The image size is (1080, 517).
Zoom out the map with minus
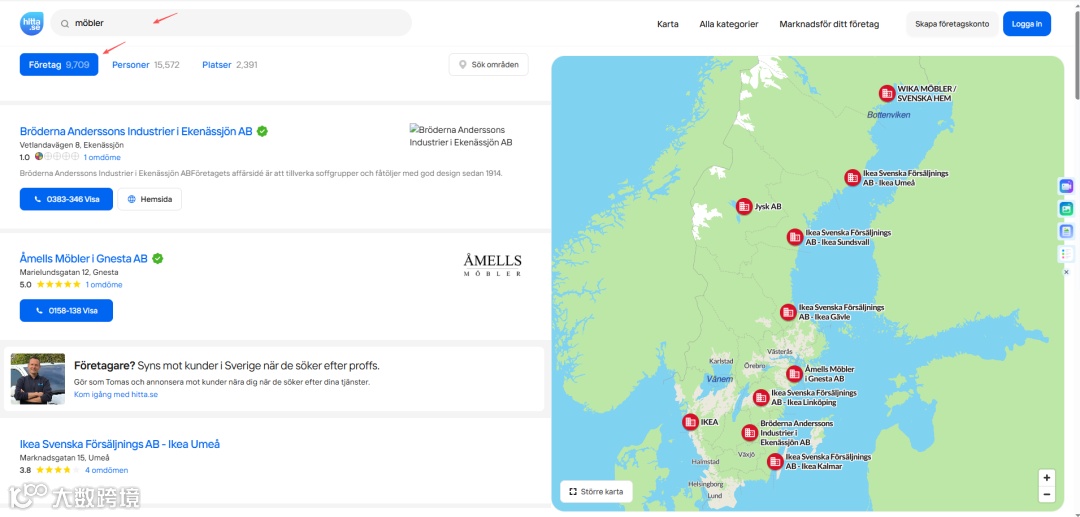pyautogui.click(x=1047, y=494)
